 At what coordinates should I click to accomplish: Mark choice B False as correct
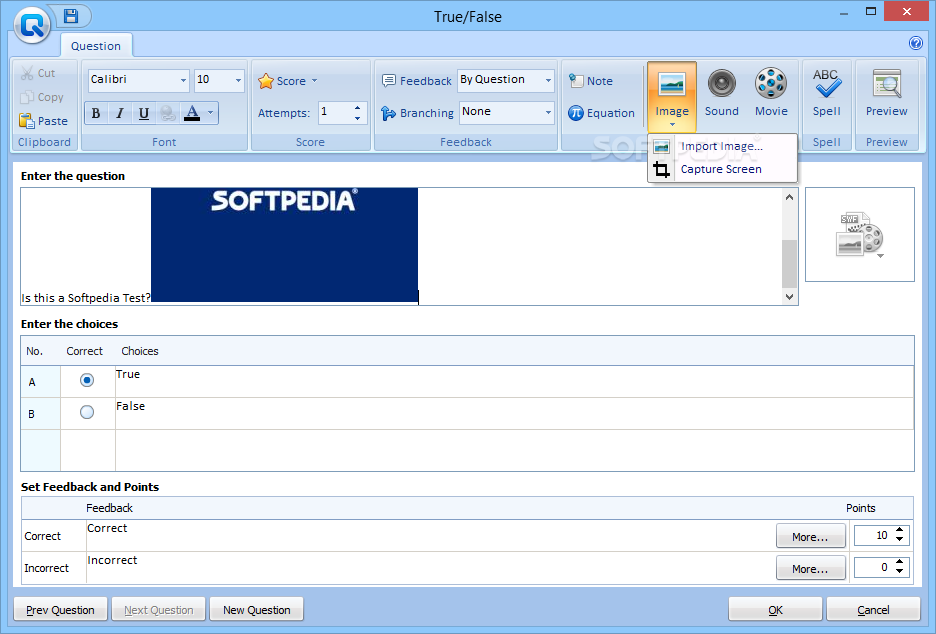(87, 413)
